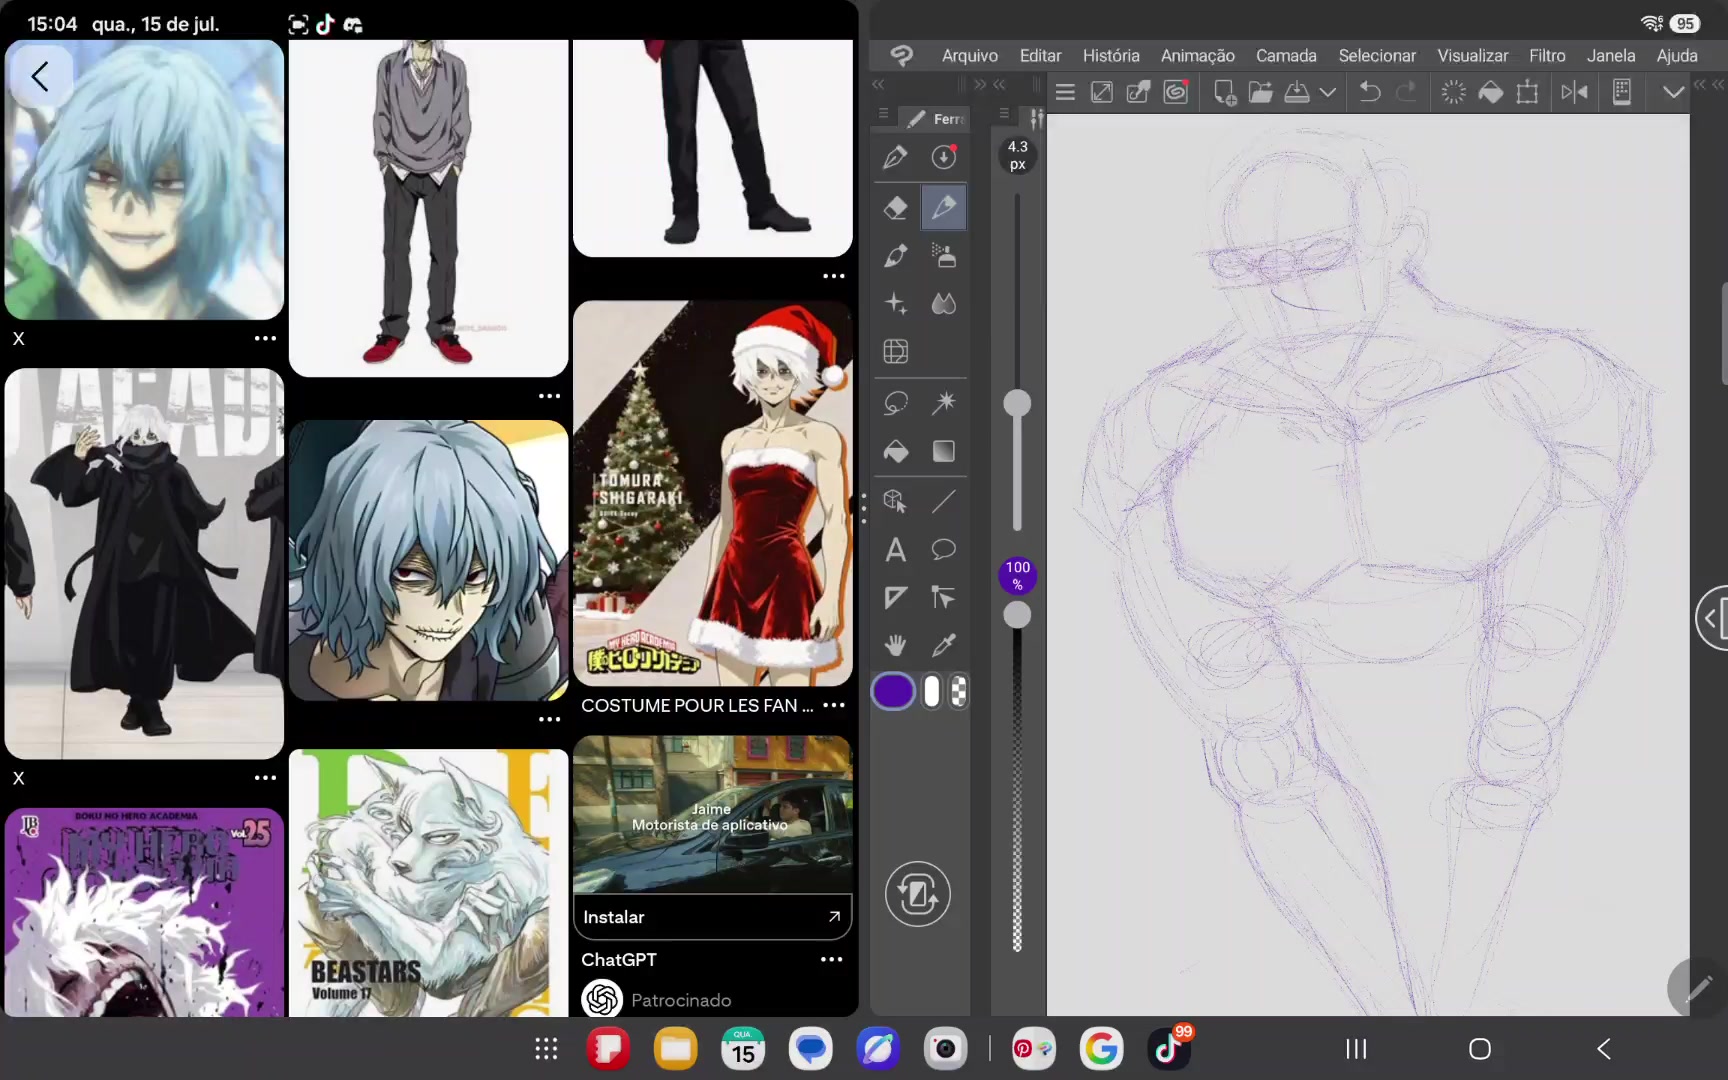Select the Text tool
This screenshot has width=1728, height=1080.
point(895,549)
